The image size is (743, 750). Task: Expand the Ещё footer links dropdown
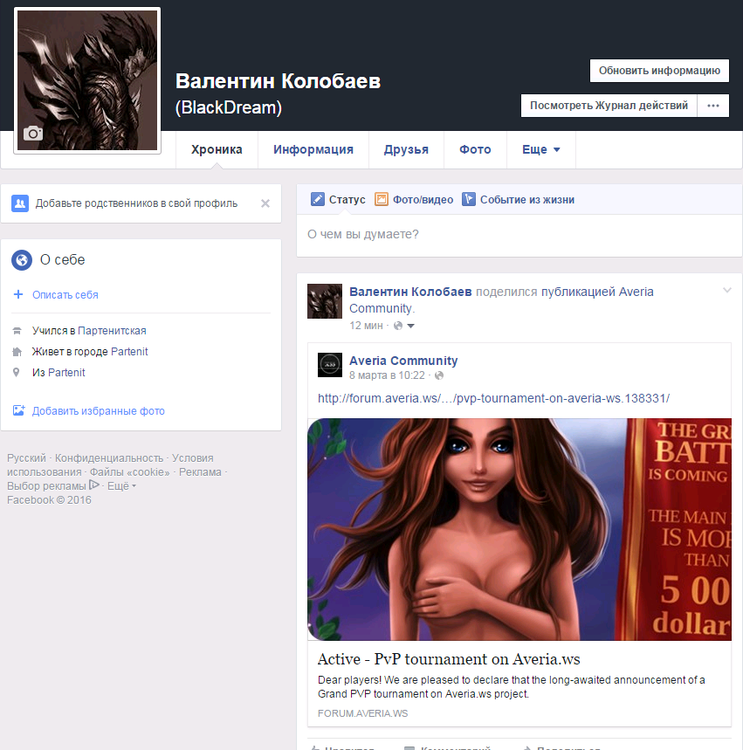[122, 486]
